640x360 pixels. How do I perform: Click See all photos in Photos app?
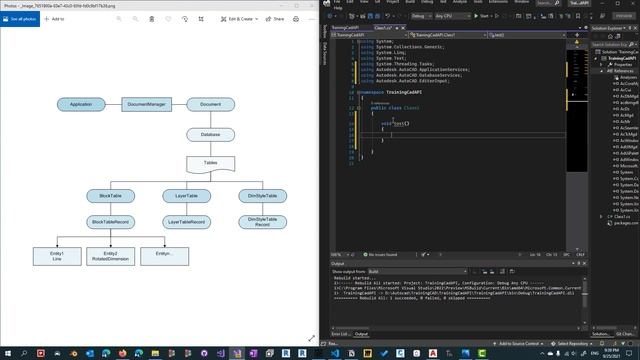(x=20, y=19)
